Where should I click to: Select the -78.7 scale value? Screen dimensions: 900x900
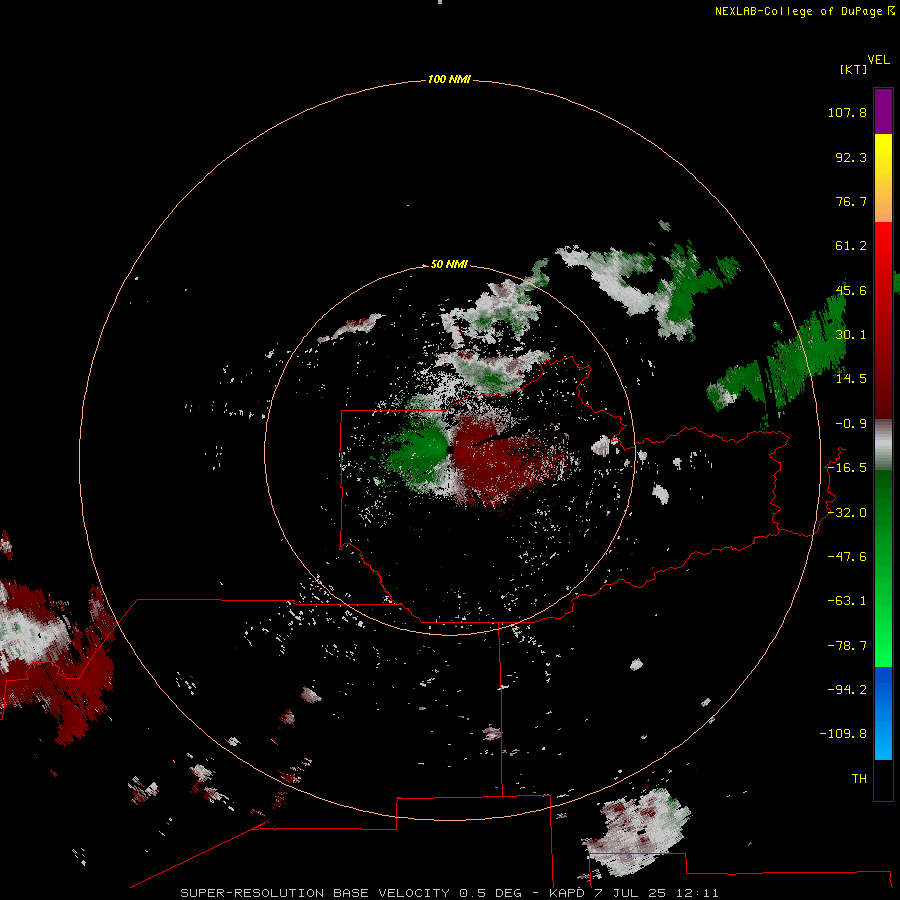[x=847, y=646]
